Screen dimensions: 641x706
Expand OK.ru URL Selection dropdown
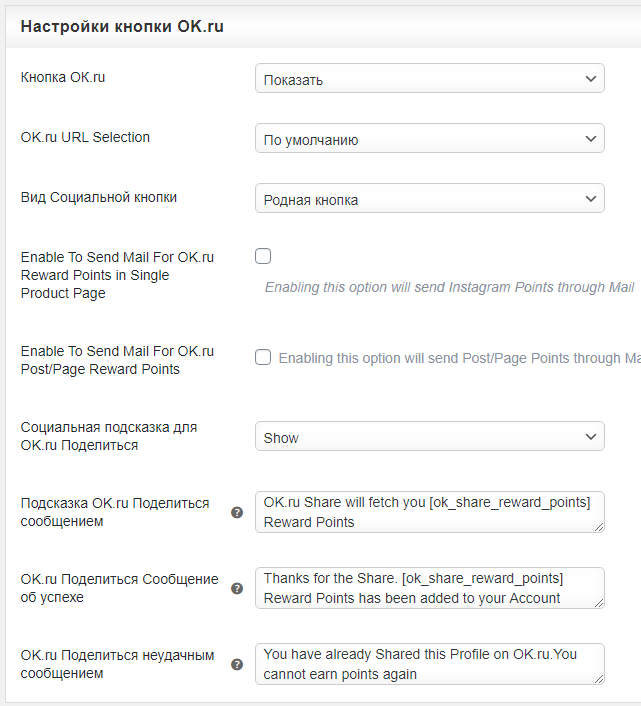tap(430, 139)
